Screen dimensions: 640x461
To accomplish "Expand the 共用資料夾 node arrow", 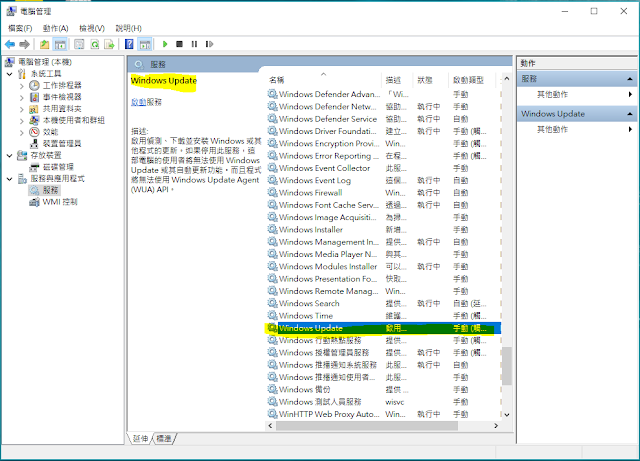I will click(x=22, y=109).
